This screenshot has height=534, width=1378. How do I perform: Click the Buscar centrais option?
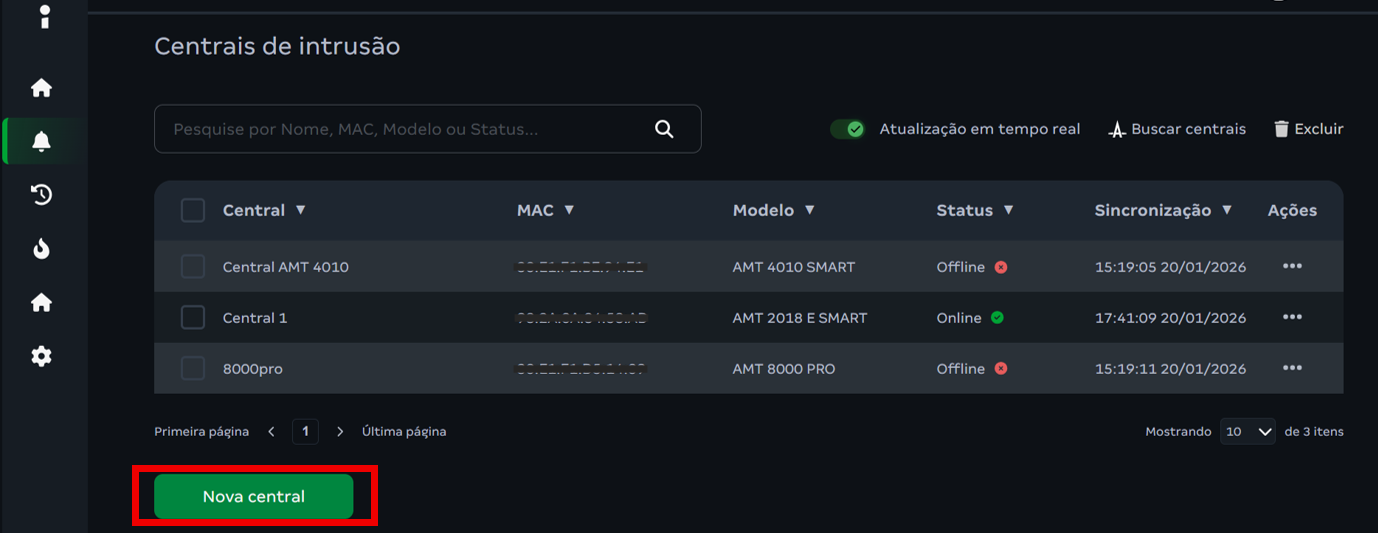(x=1178, y=129)
